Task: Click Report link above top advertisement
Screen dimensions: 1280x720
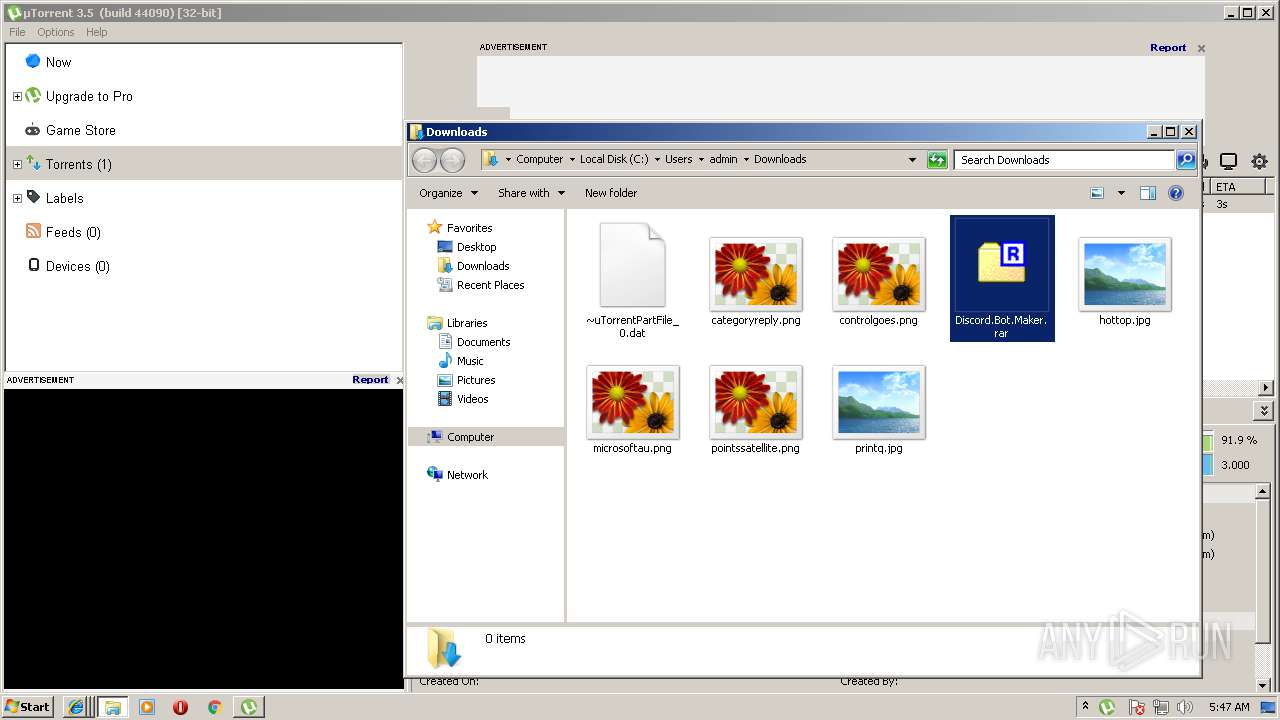Action: (x=1168, y=47)
